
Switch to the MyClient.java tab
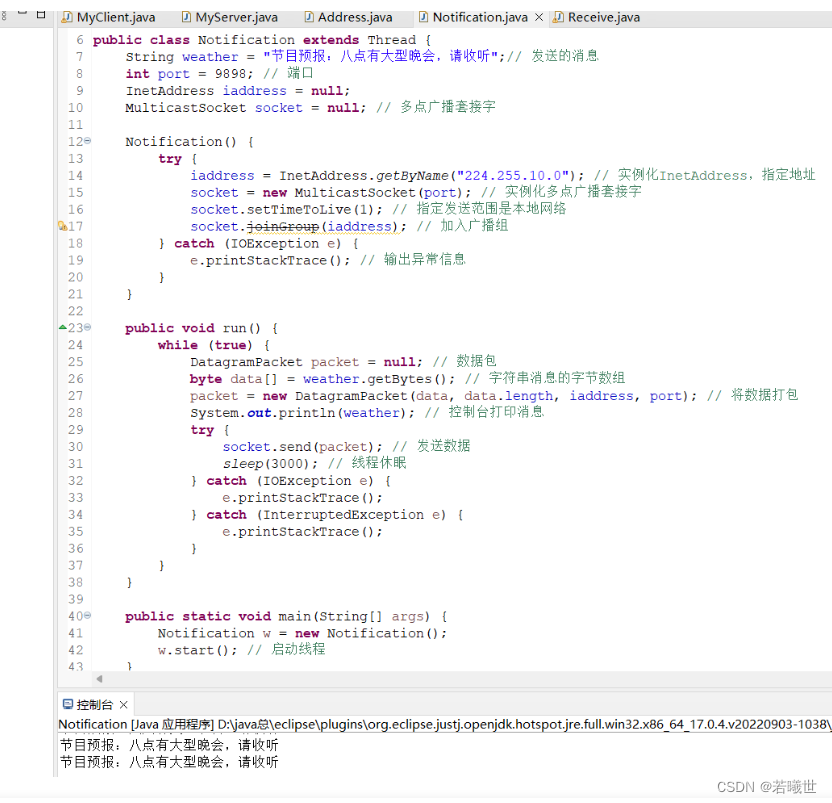tap(109, 18)
